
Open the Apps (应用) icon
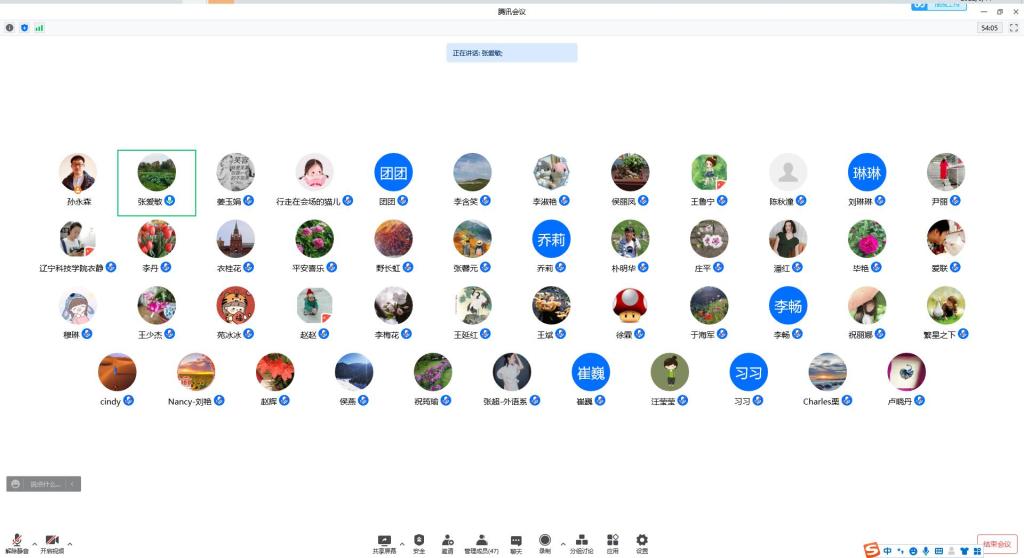pyautogui.click(x=612, y=541)
